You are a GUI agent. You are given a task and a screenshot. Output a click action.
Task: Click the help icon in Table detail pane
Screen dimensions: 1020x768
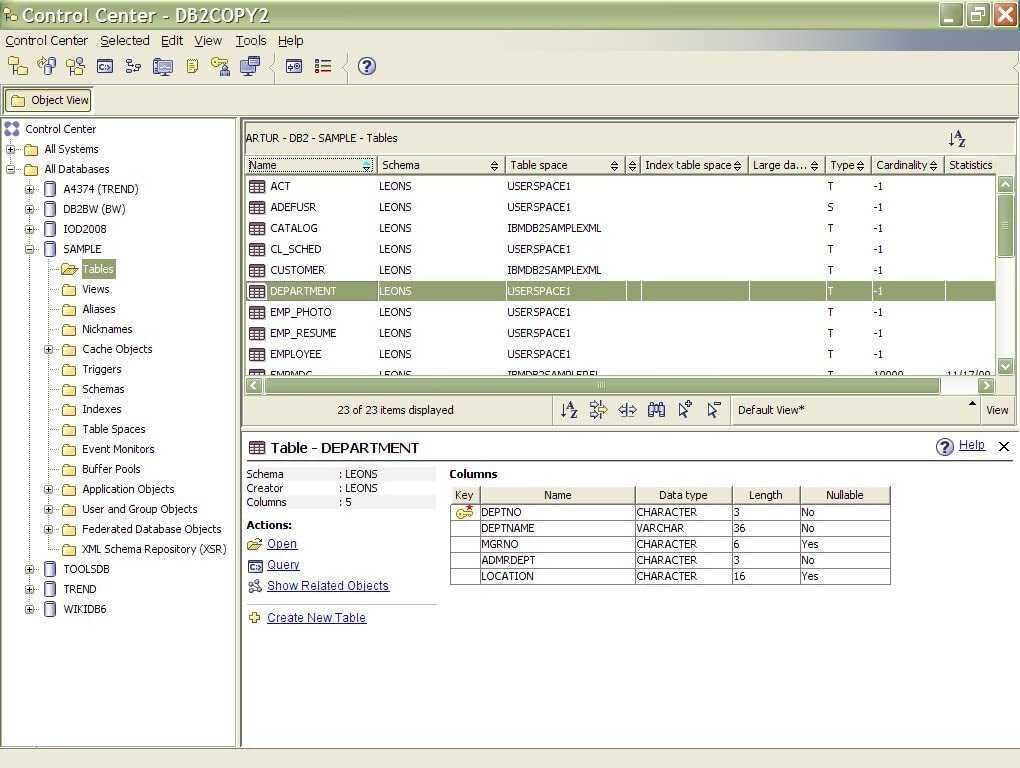(945, 447)
